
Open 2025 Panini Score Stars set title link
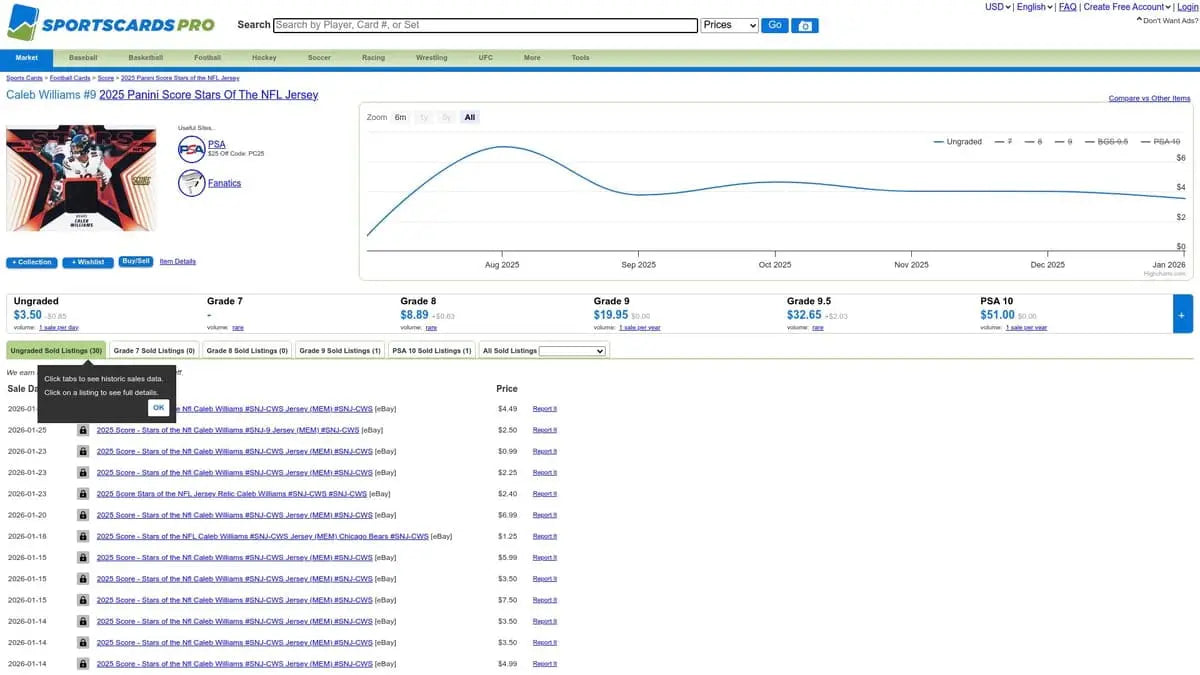(x=209, y=95)
